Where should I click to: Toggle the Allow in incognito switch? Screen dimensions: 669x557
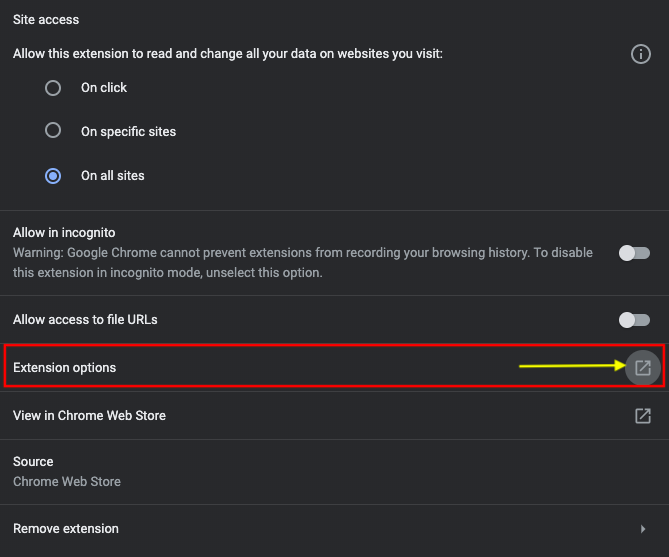634,253
